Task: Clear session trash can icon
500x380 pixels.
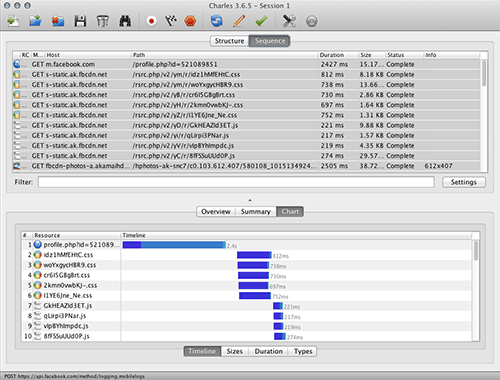Action: (102, 21)
